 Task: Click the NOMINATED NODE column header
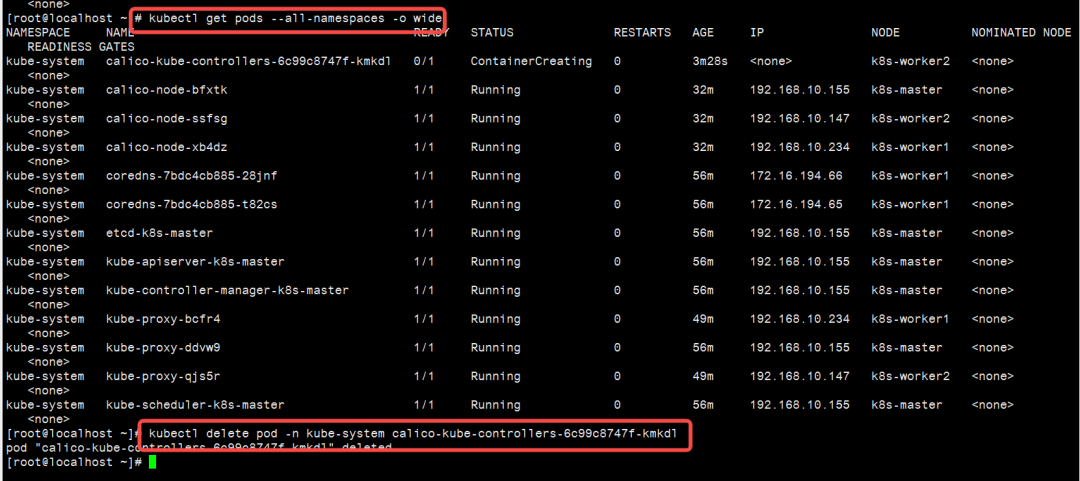1020,33
